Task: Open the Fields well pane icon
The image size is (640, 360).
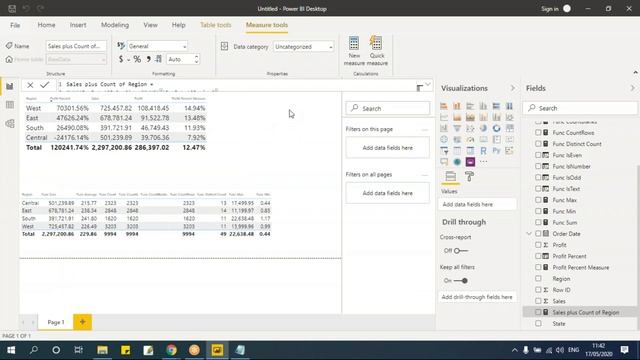Action: pos(451,176)
